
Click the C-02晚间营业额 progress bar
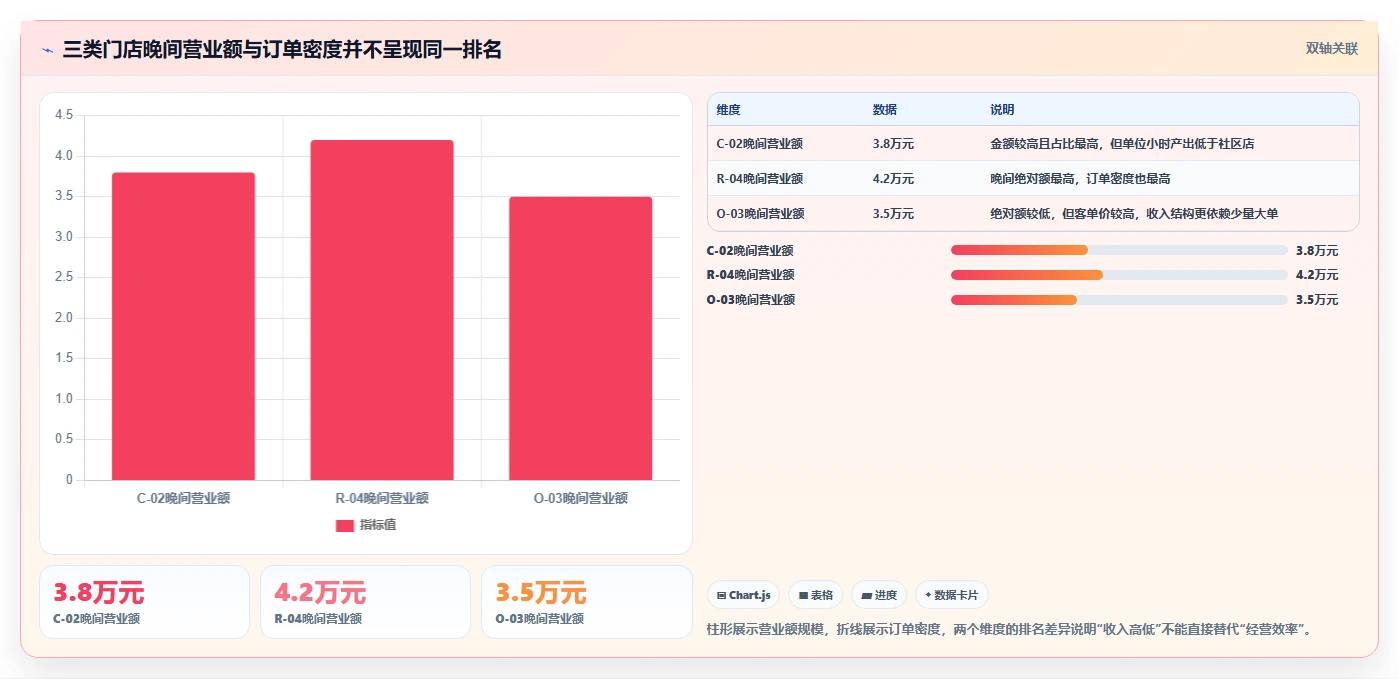pyautogui.click(x=1119, y=250)
